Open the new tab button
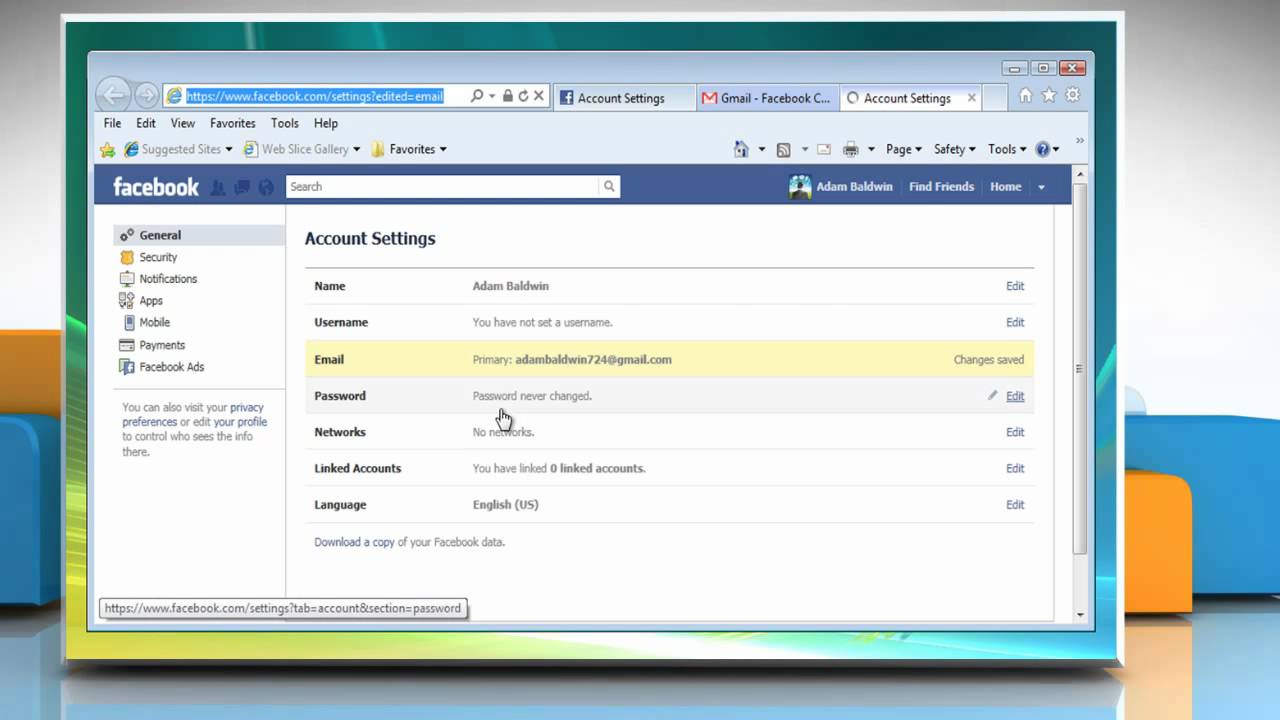Viewport: 1280px width, 720px height. coord(995,98)
